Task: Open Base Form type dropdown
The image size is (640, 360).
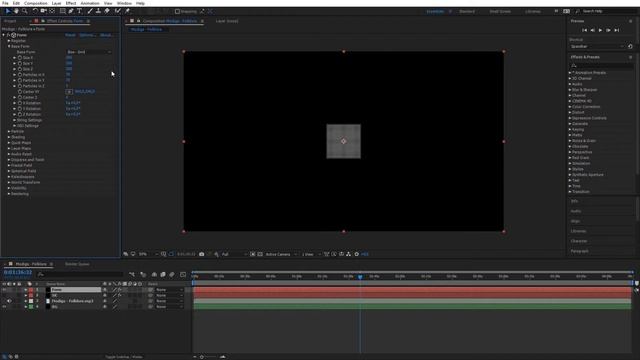Action: [x=89, y=52]
